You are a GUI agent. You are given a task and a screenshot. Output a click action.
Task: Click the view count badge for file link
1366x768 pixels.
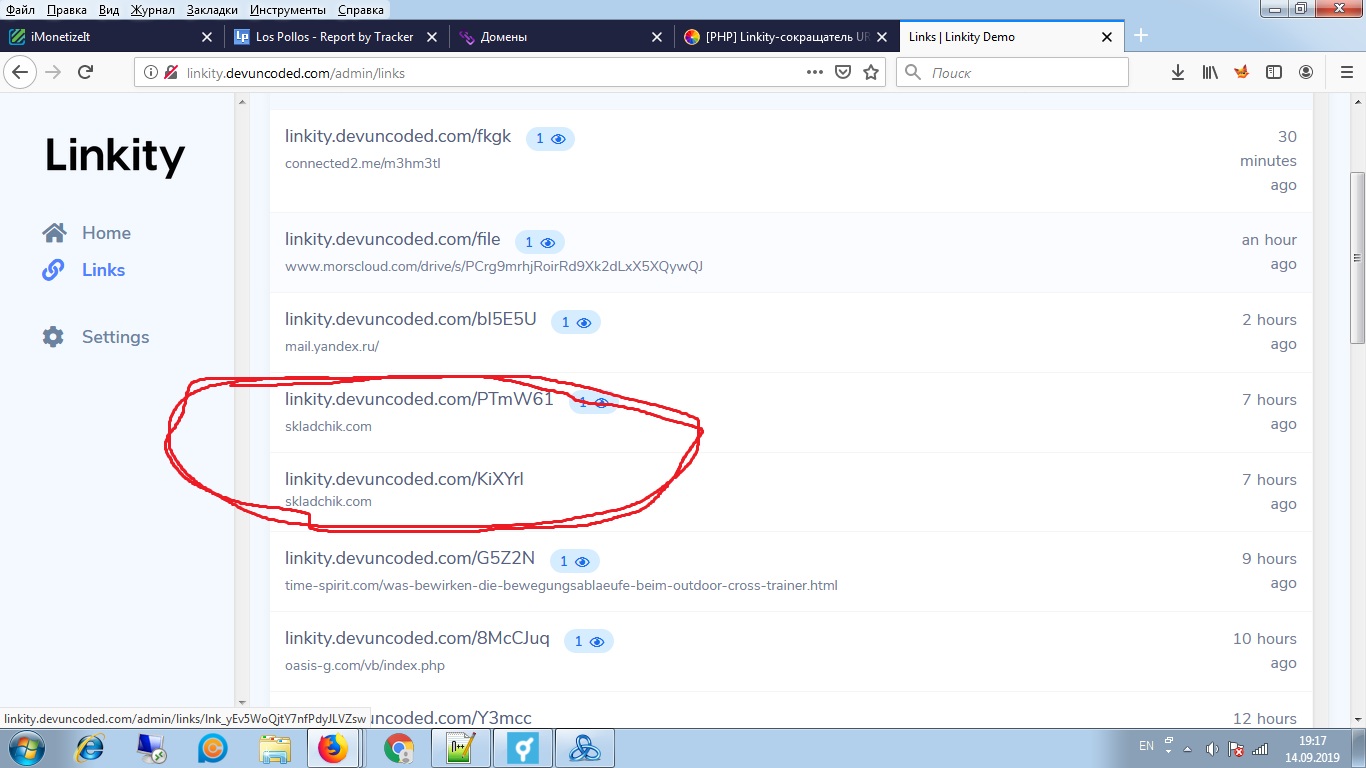(540, 242)
